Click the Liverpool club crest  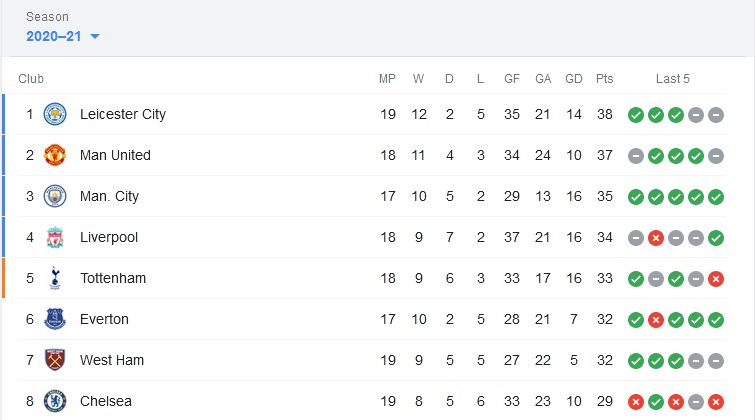click(55, 237)
